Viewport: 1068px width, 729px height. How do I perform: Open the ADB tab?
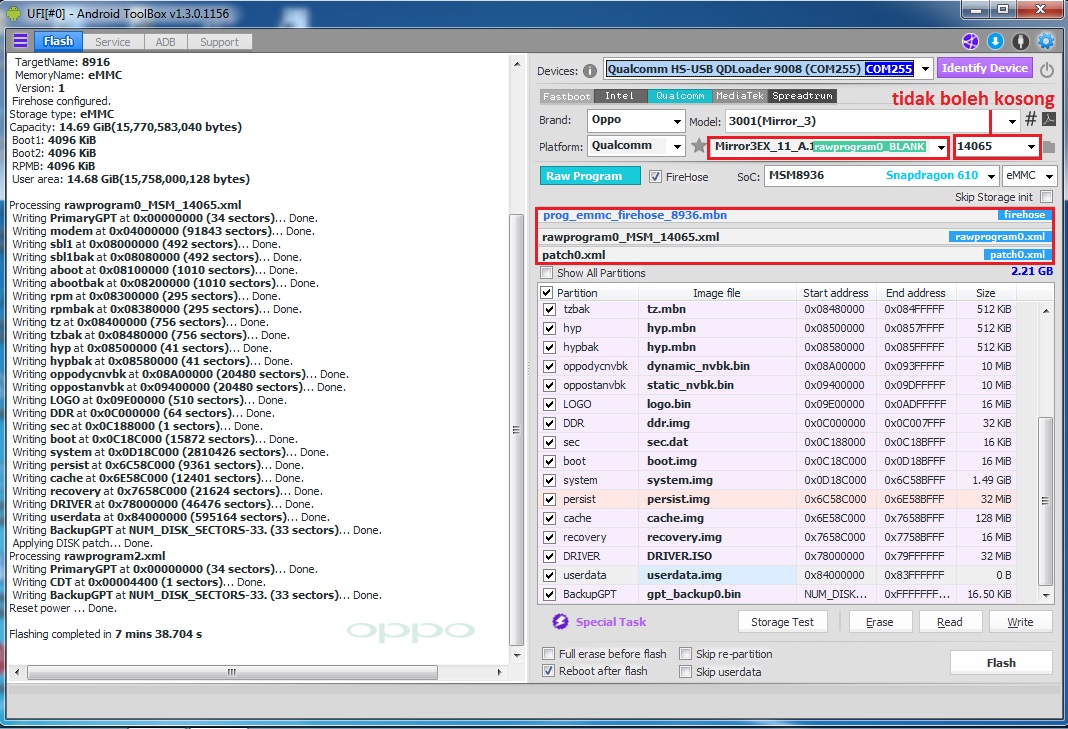click(166, 42)
